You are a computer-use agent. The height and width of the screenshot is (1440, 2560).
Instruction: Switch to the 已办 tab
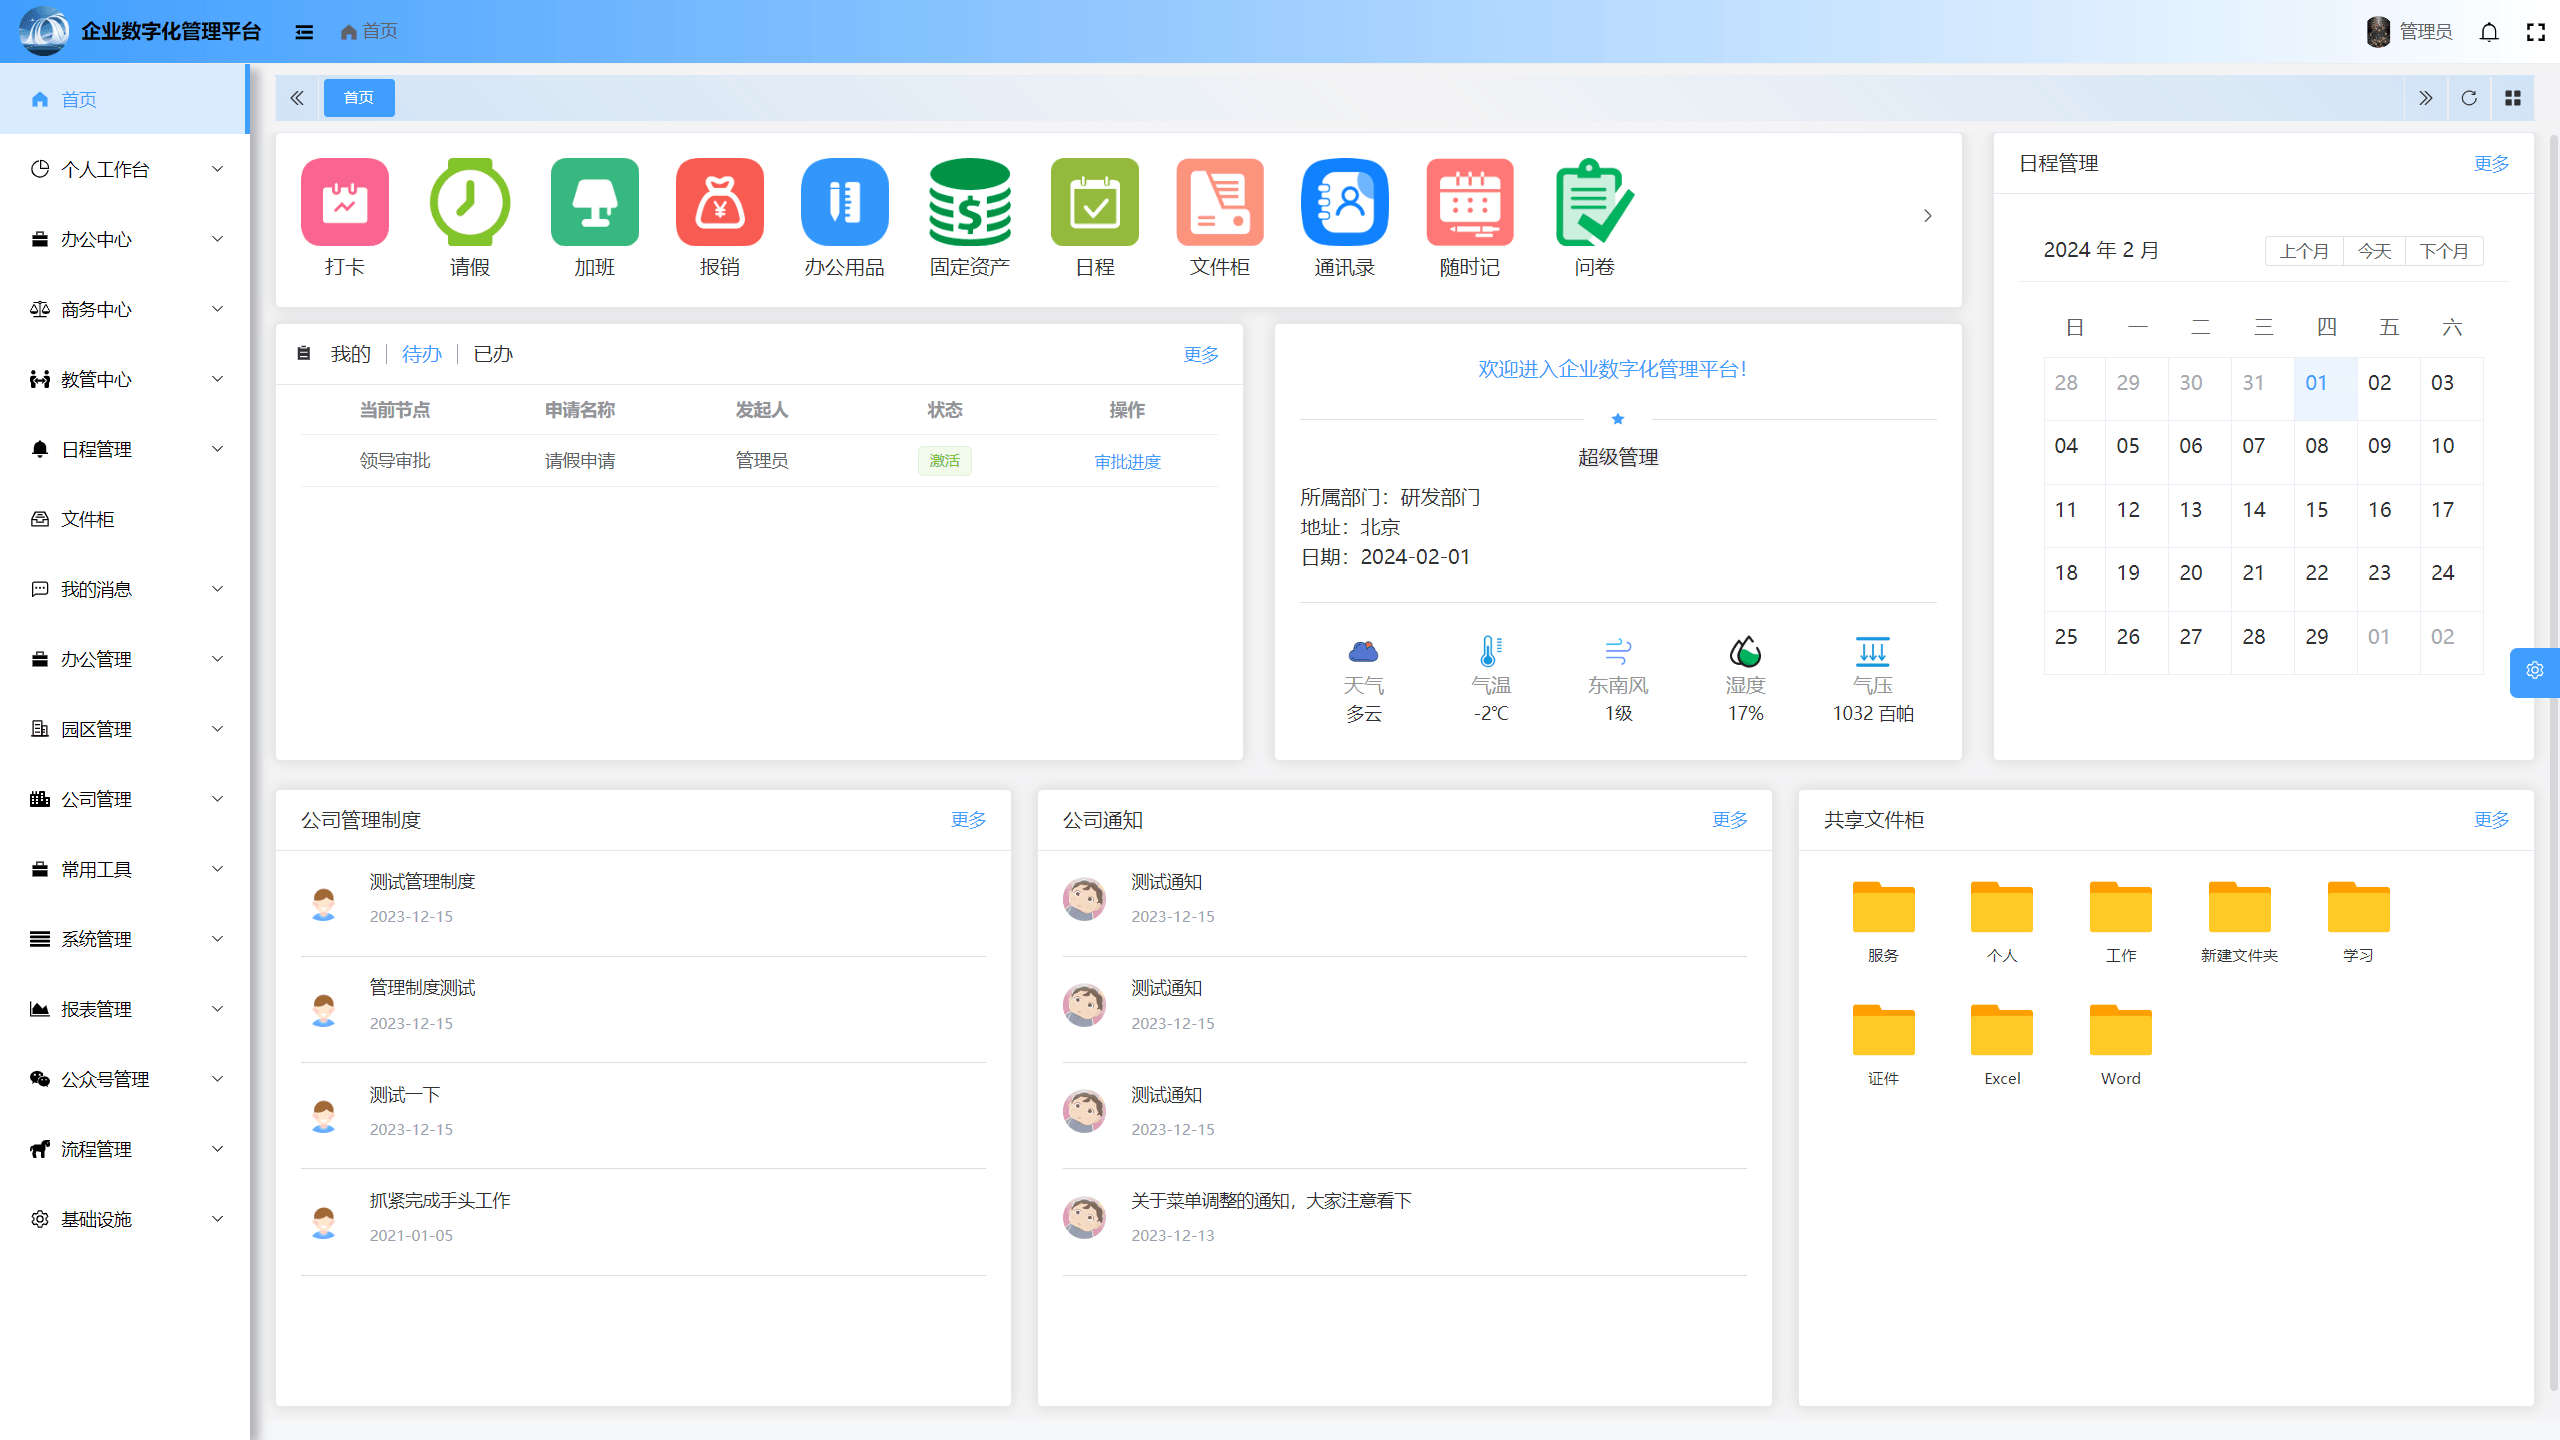point(492,354)
